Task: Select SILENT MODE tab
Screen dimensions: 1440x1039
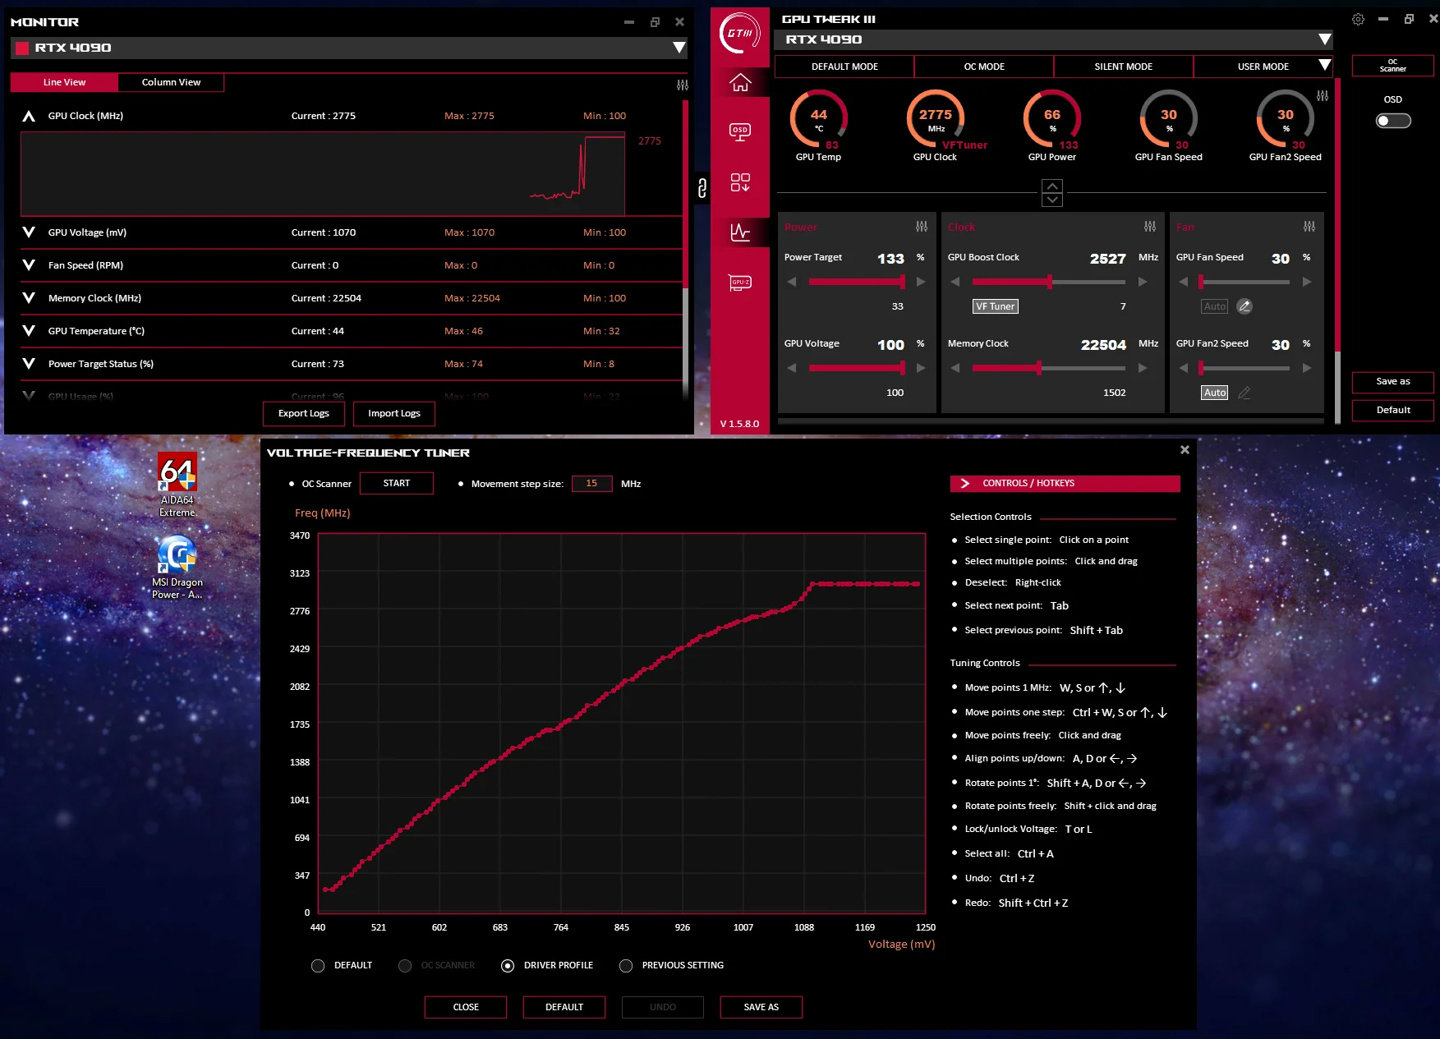Action: (x=1123, y=66)
